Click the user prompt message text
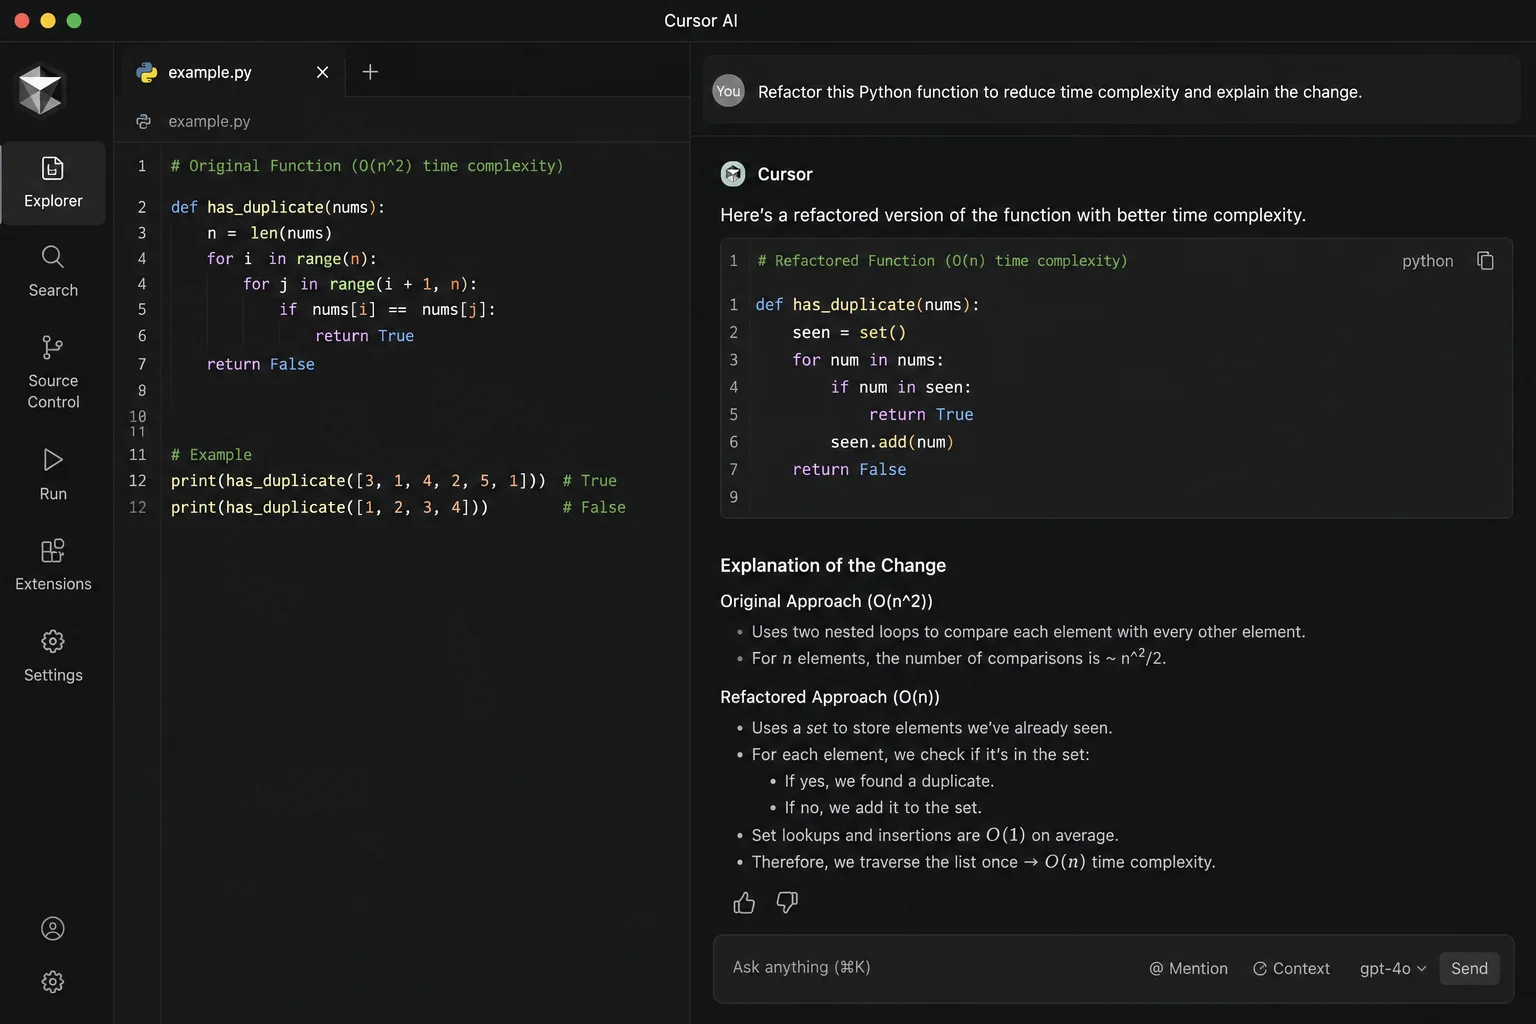The image size is (1536, 1024). click(1060, 92)
